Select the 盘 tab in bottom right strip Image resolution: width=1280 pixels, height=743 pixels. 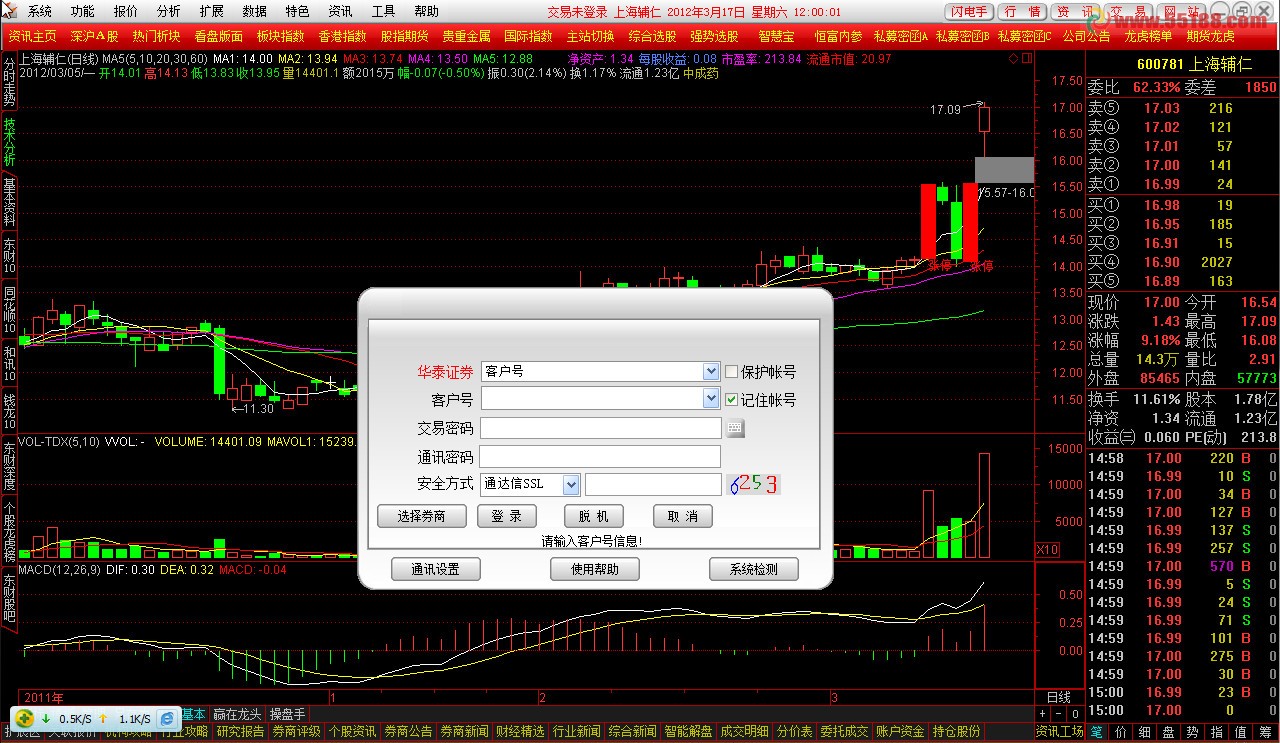coord(1168,732)
